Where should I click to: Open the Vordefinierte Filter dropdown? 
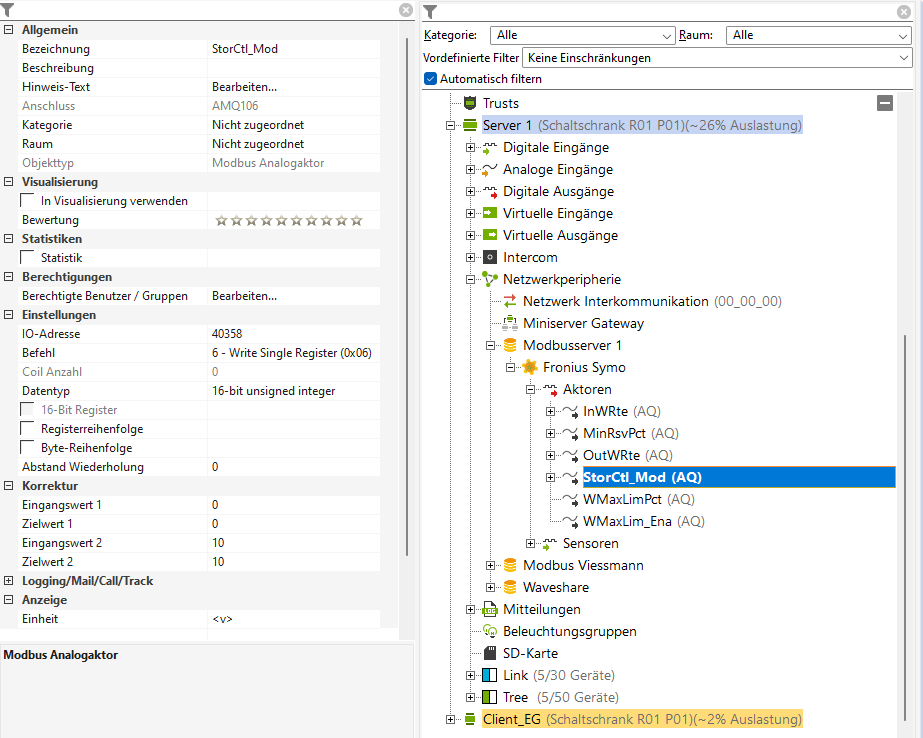tap(718, 58)
